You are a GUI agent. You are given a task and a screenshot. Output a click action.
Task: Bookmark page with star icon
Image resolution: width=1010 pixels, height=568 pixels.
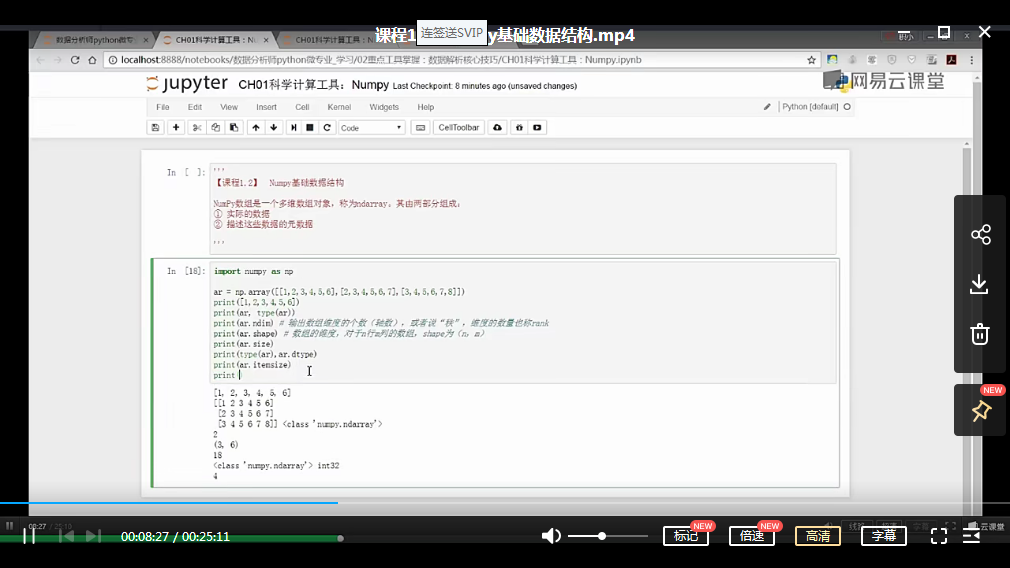pos(811,60)
